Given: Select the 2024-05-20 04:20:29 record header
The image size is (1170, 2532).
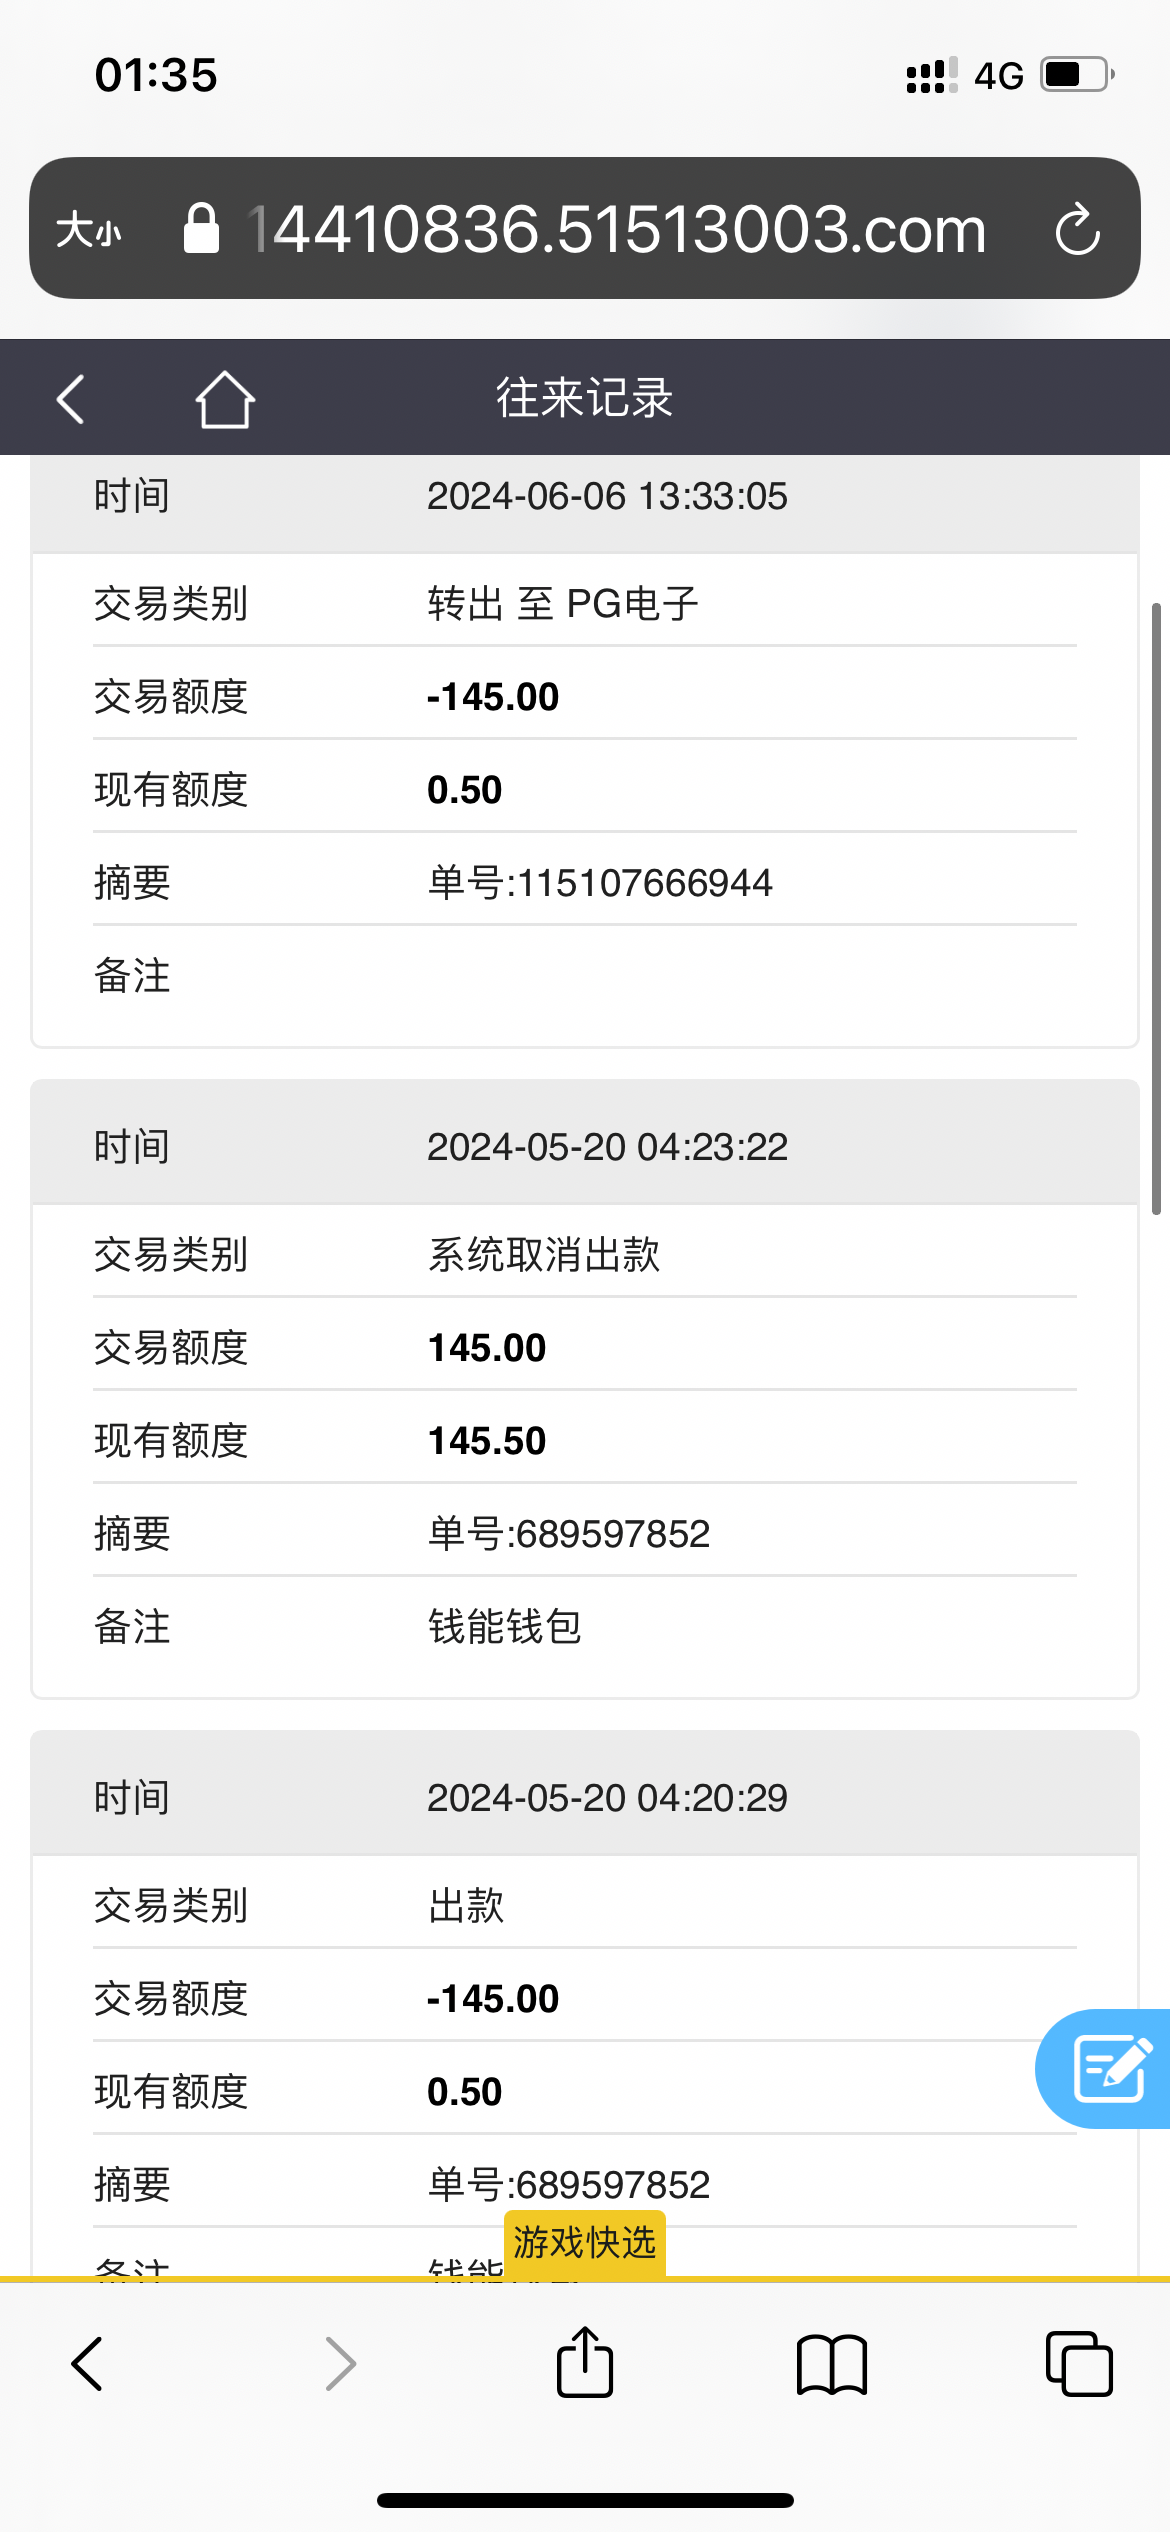Looking at the screenshot, I should (606, 1798).
